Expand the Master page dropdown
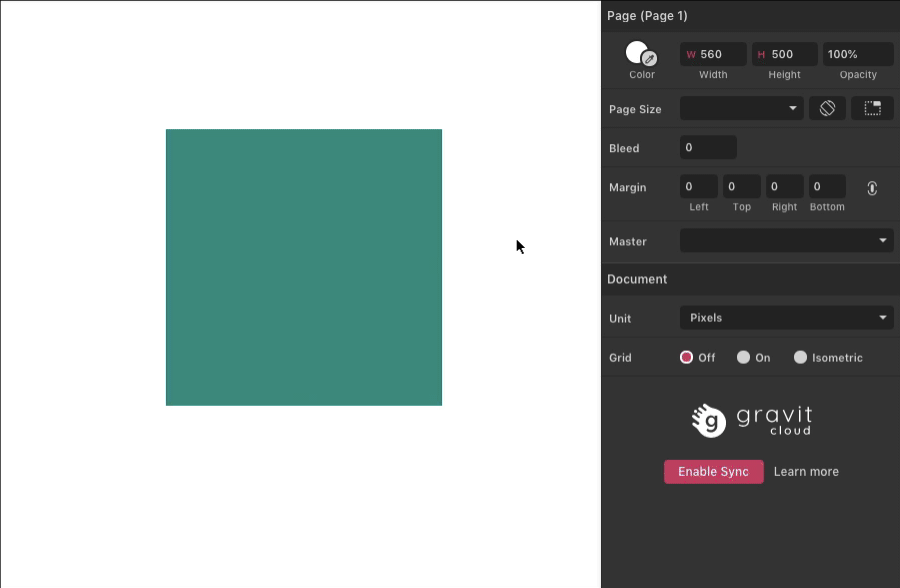This screenshot has height=588, width=900. [x=786, y=241]
